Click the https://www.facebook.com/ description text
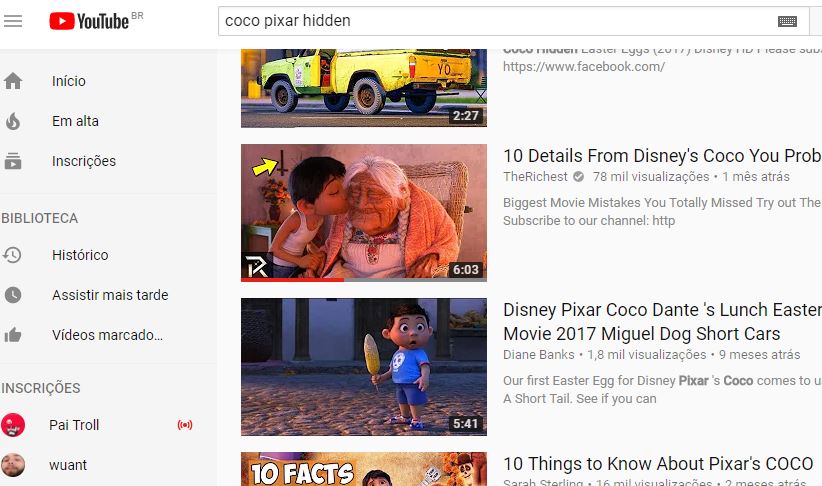822x486 pixels. coord(584,67)
